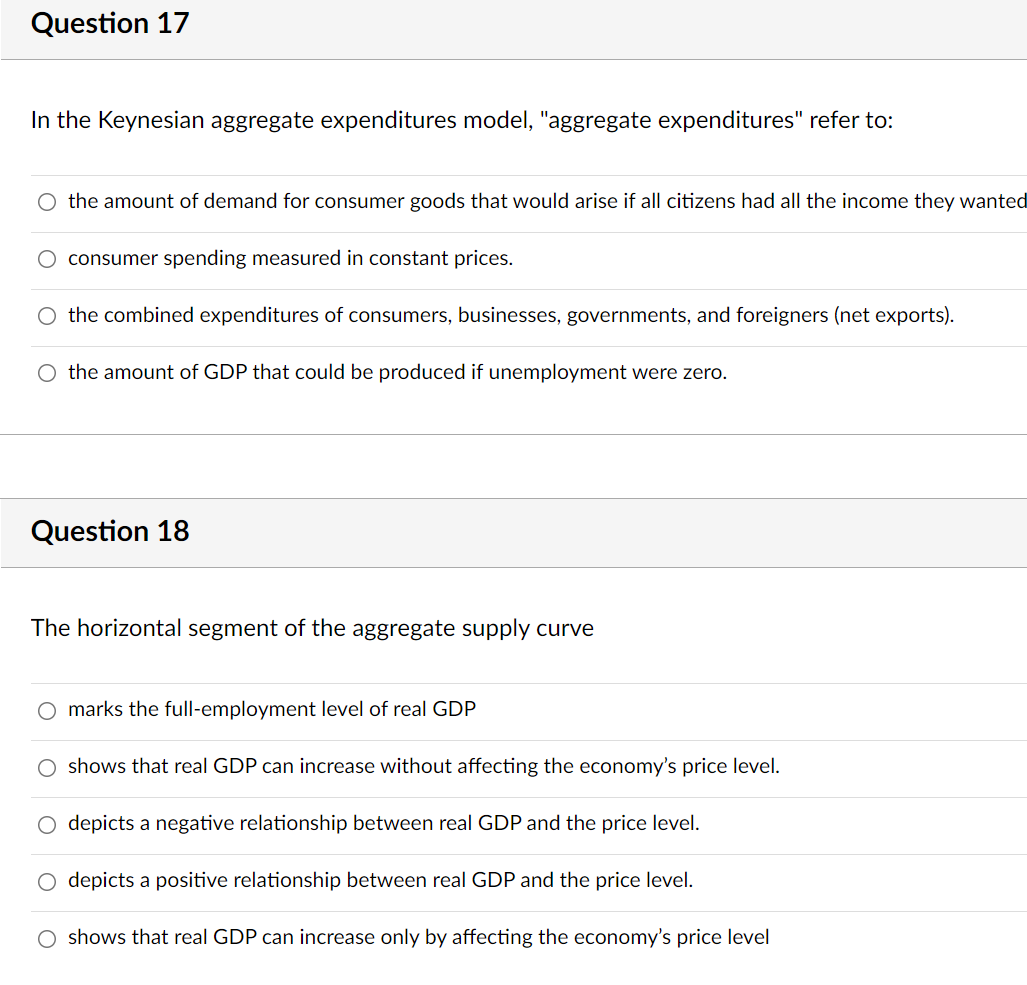Screen dimensions: 1027x985
Task: Click the Question 17 header
Action: (x=109, y=23)
